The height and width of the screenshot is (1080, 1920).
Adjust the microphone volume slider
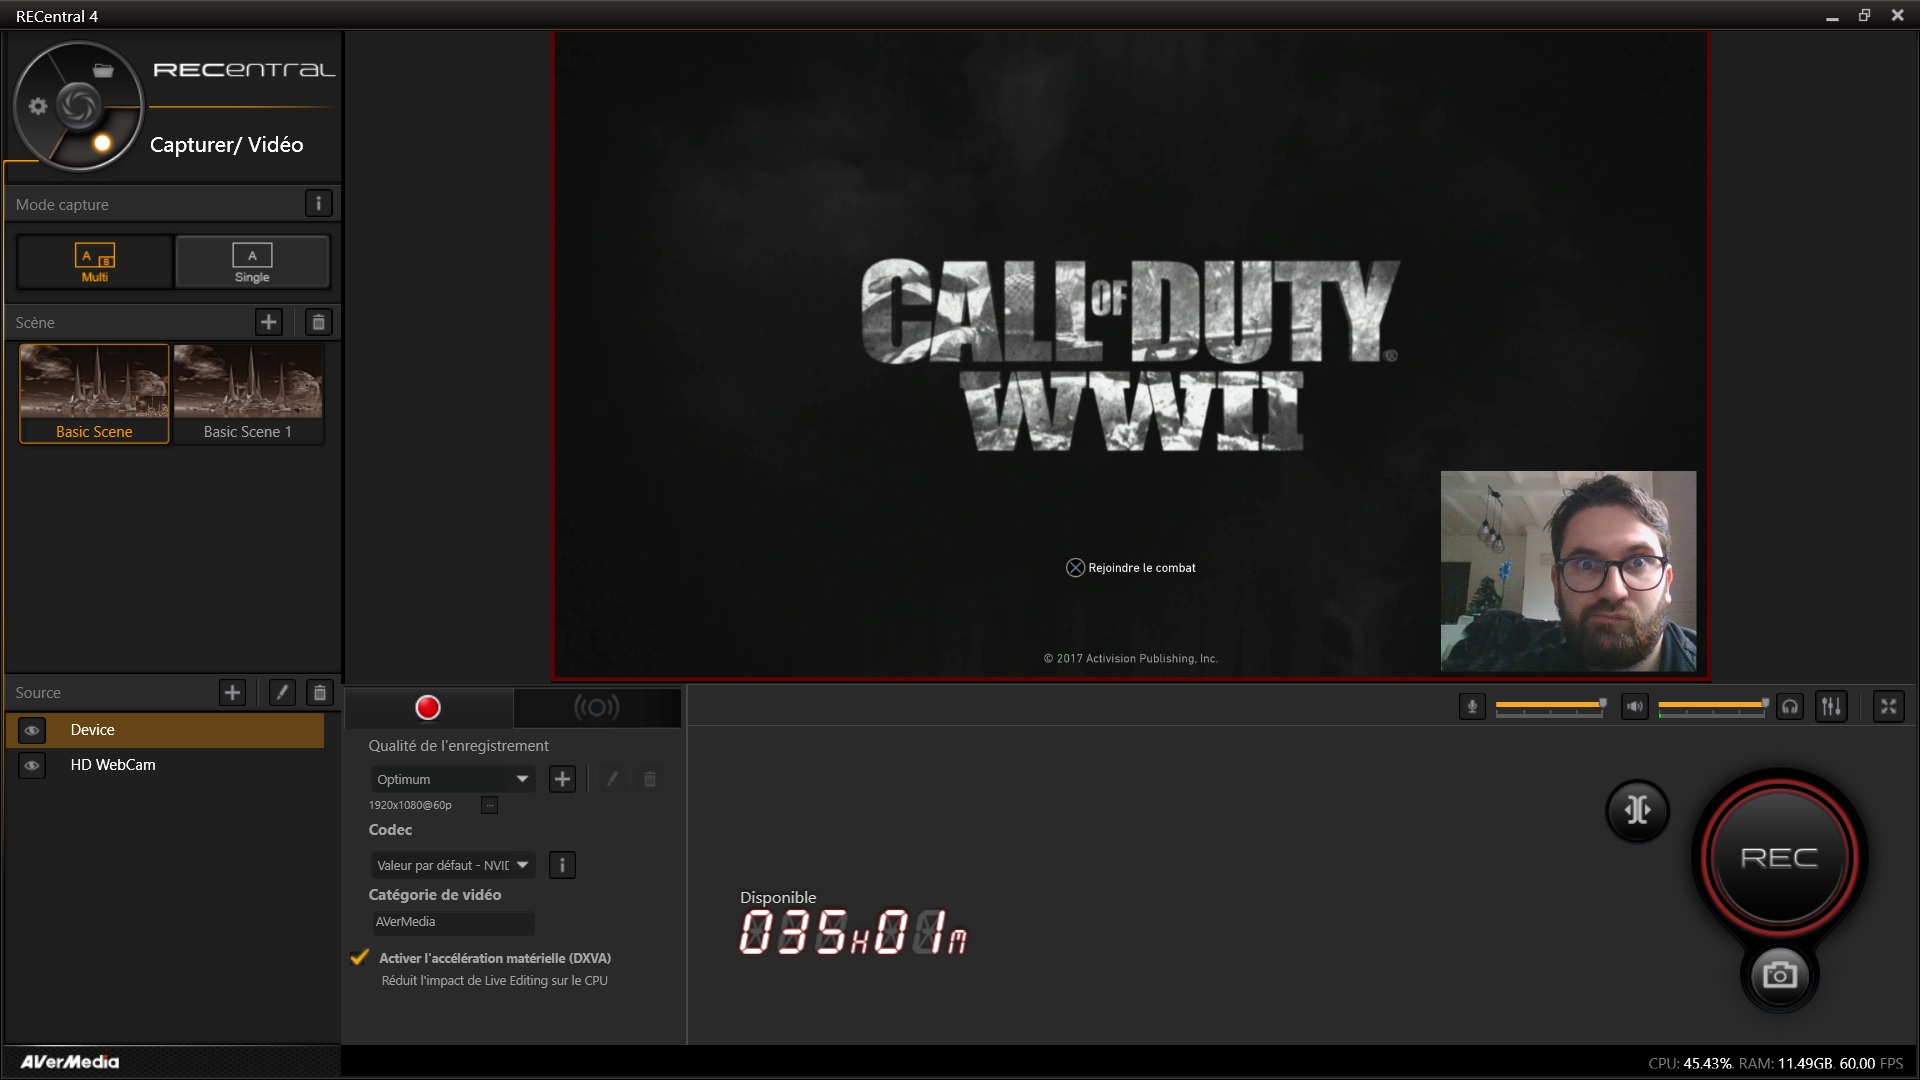click(x=1550, y=707)
